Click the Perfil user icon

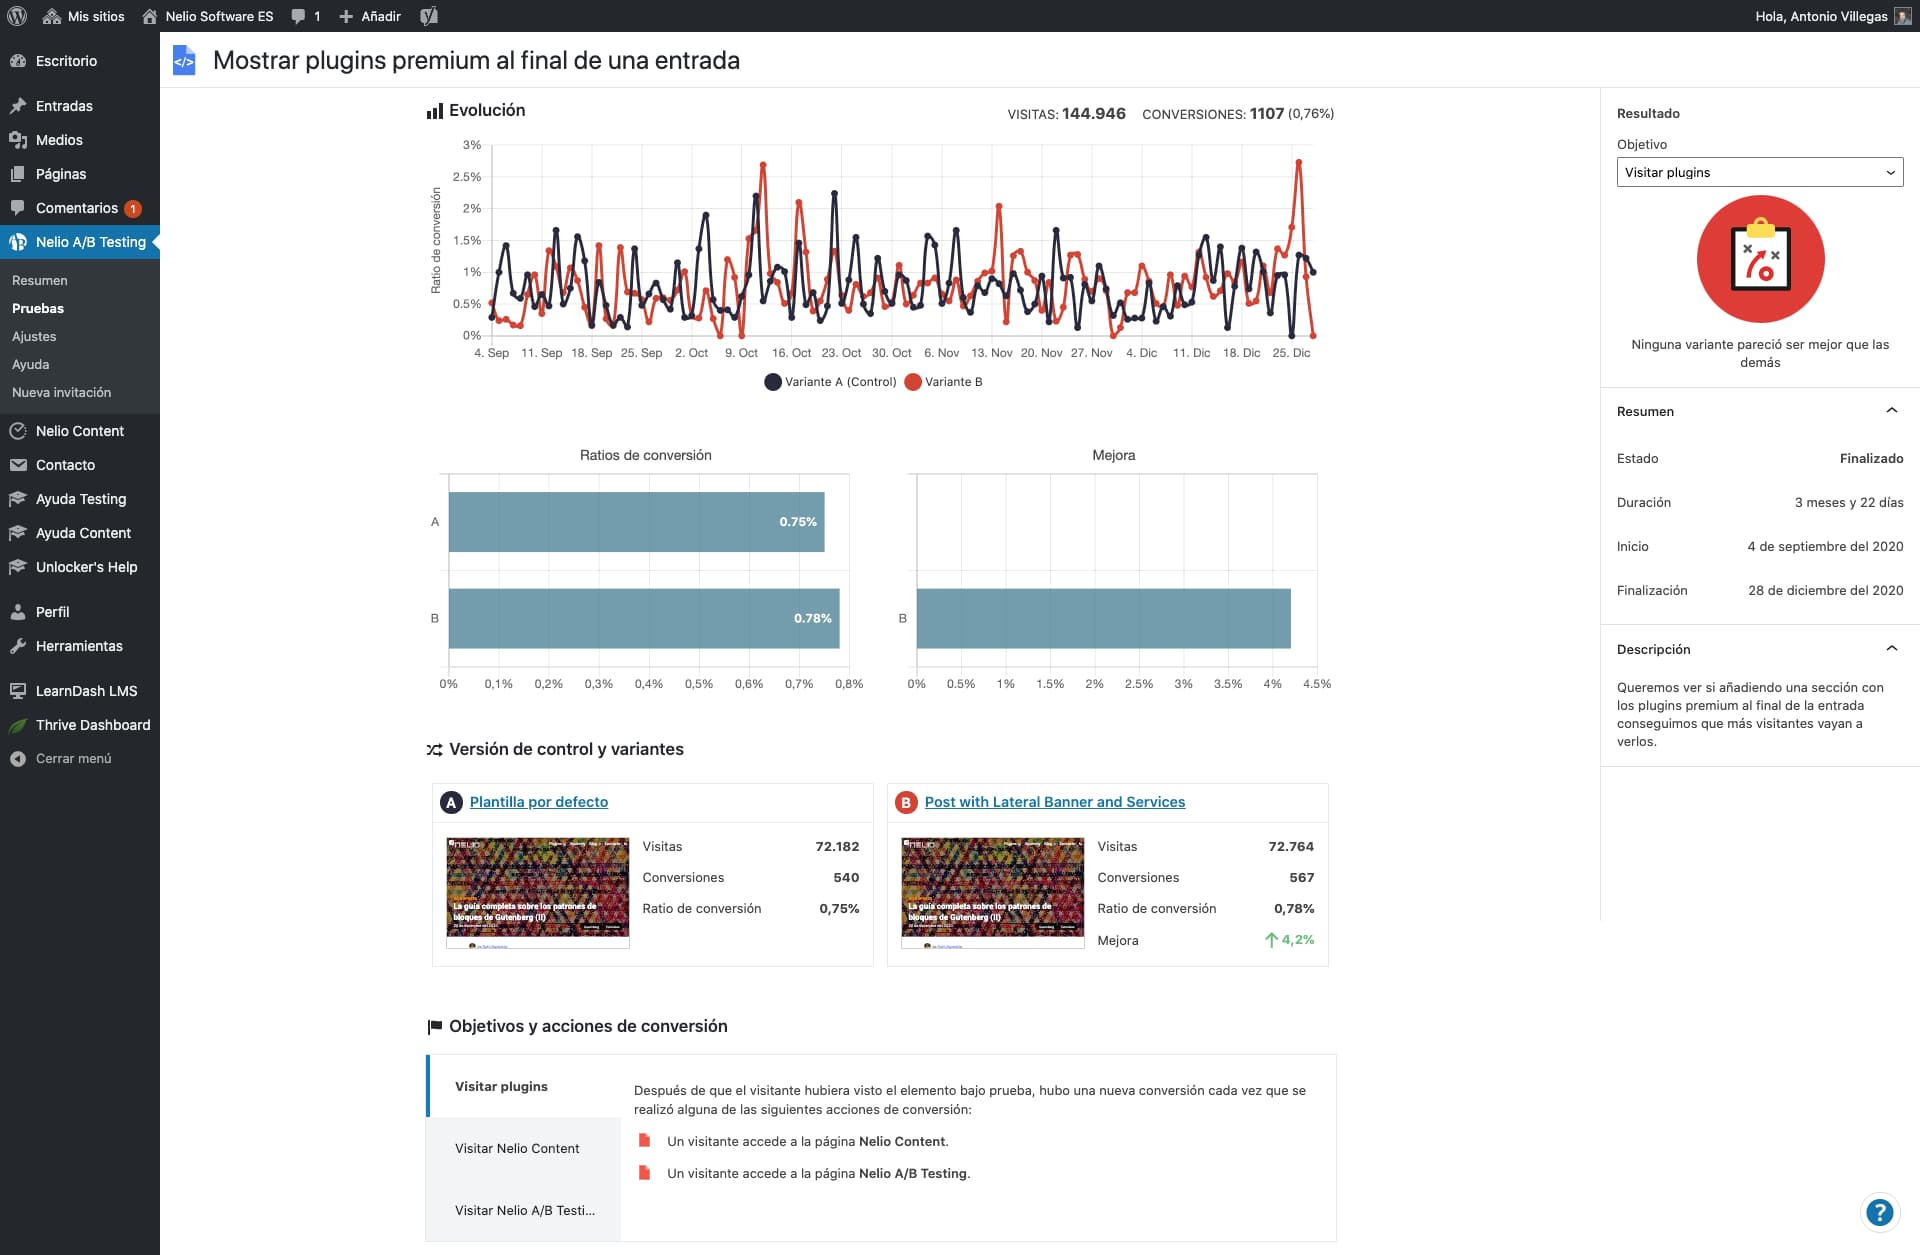point(18,612)
